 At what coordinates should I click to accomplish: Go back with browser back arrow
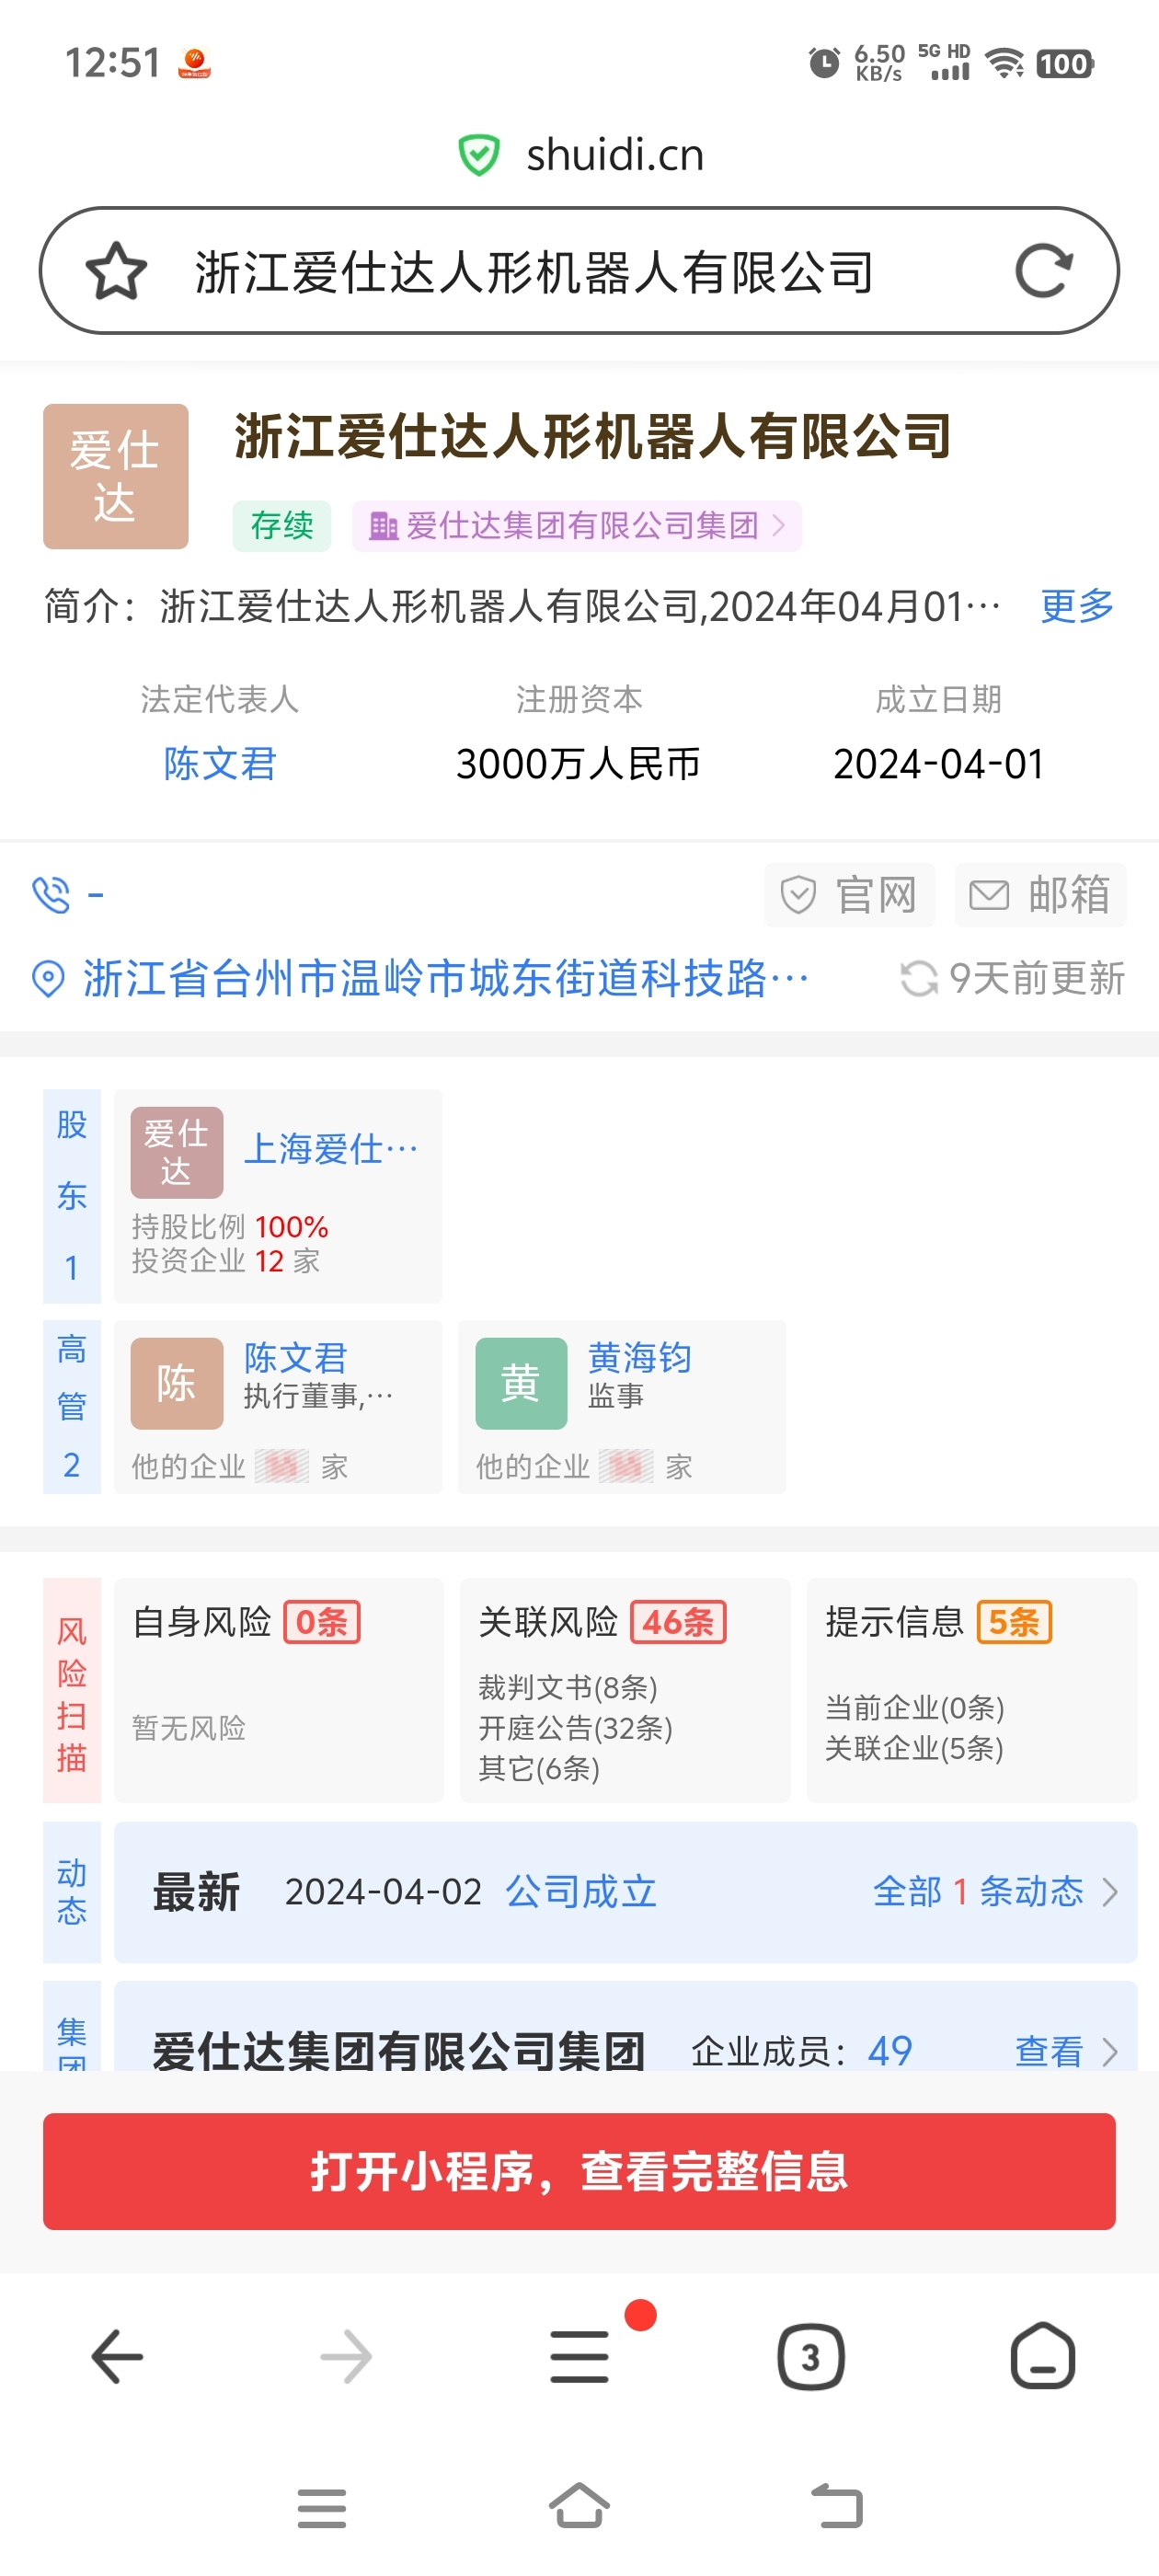[117, 2357]
